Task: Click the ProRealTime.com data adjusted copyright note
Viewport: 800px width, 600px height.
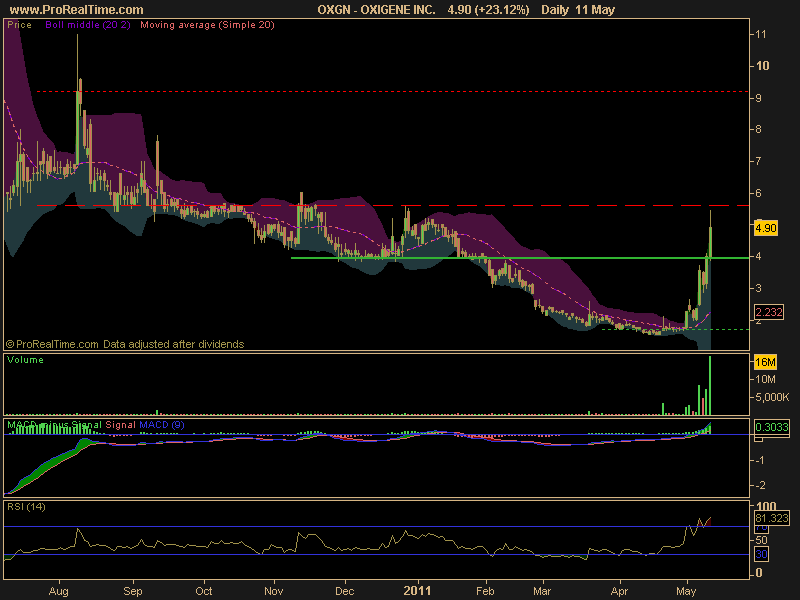Action: pos(124,344)
